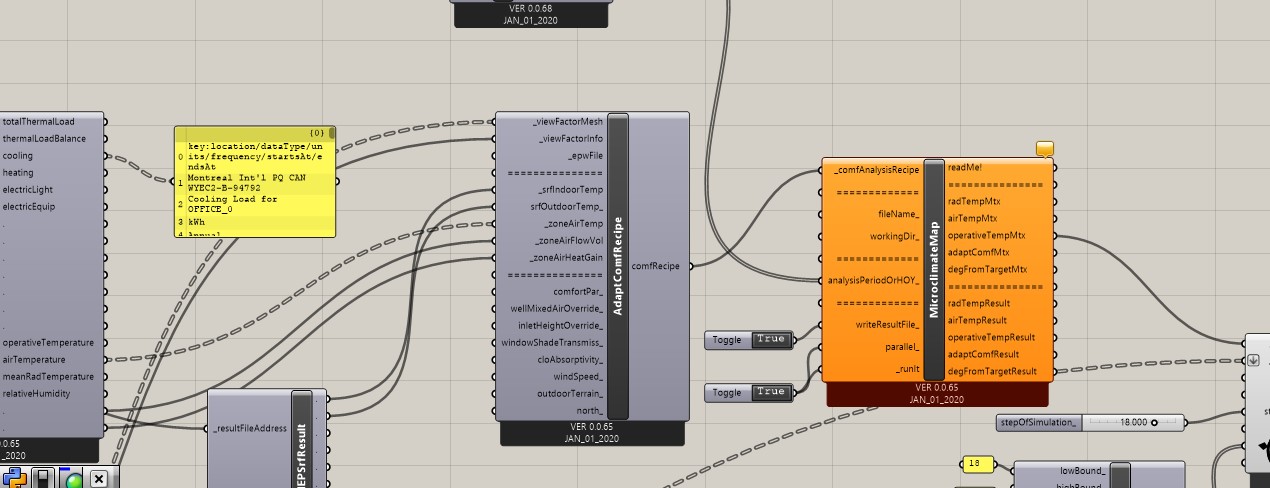Click the fileName_ input

[899, 214]
